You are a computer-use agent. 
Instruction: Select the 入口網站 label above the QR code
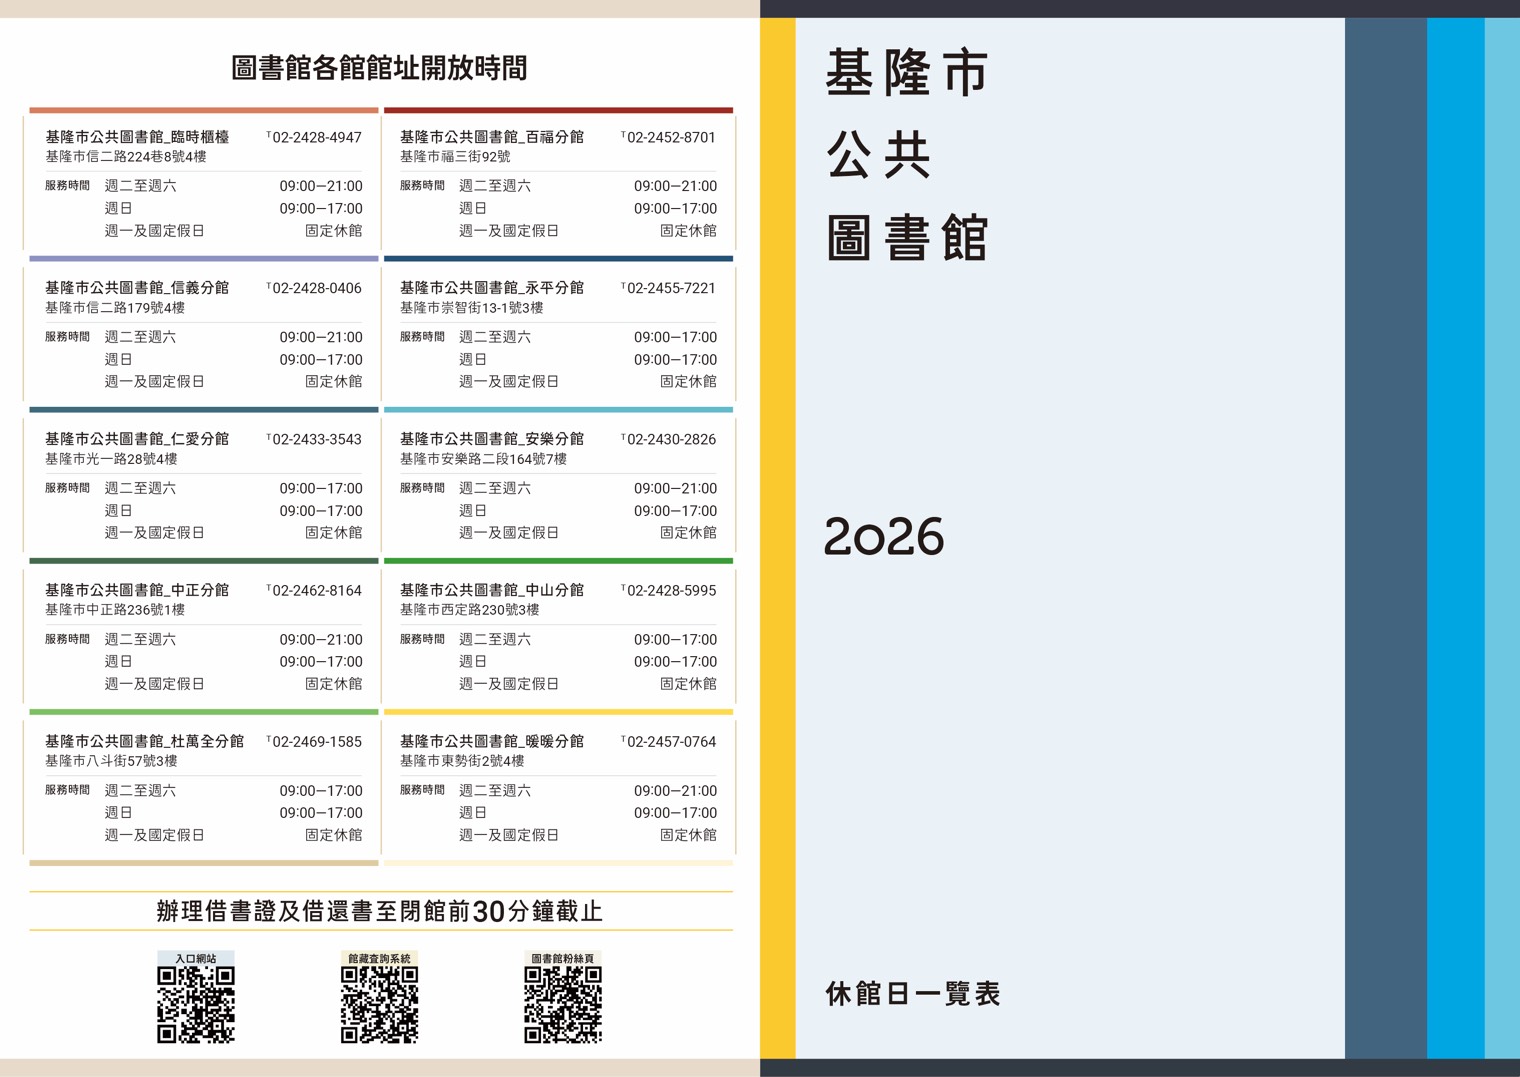click(x=196, y=958)
